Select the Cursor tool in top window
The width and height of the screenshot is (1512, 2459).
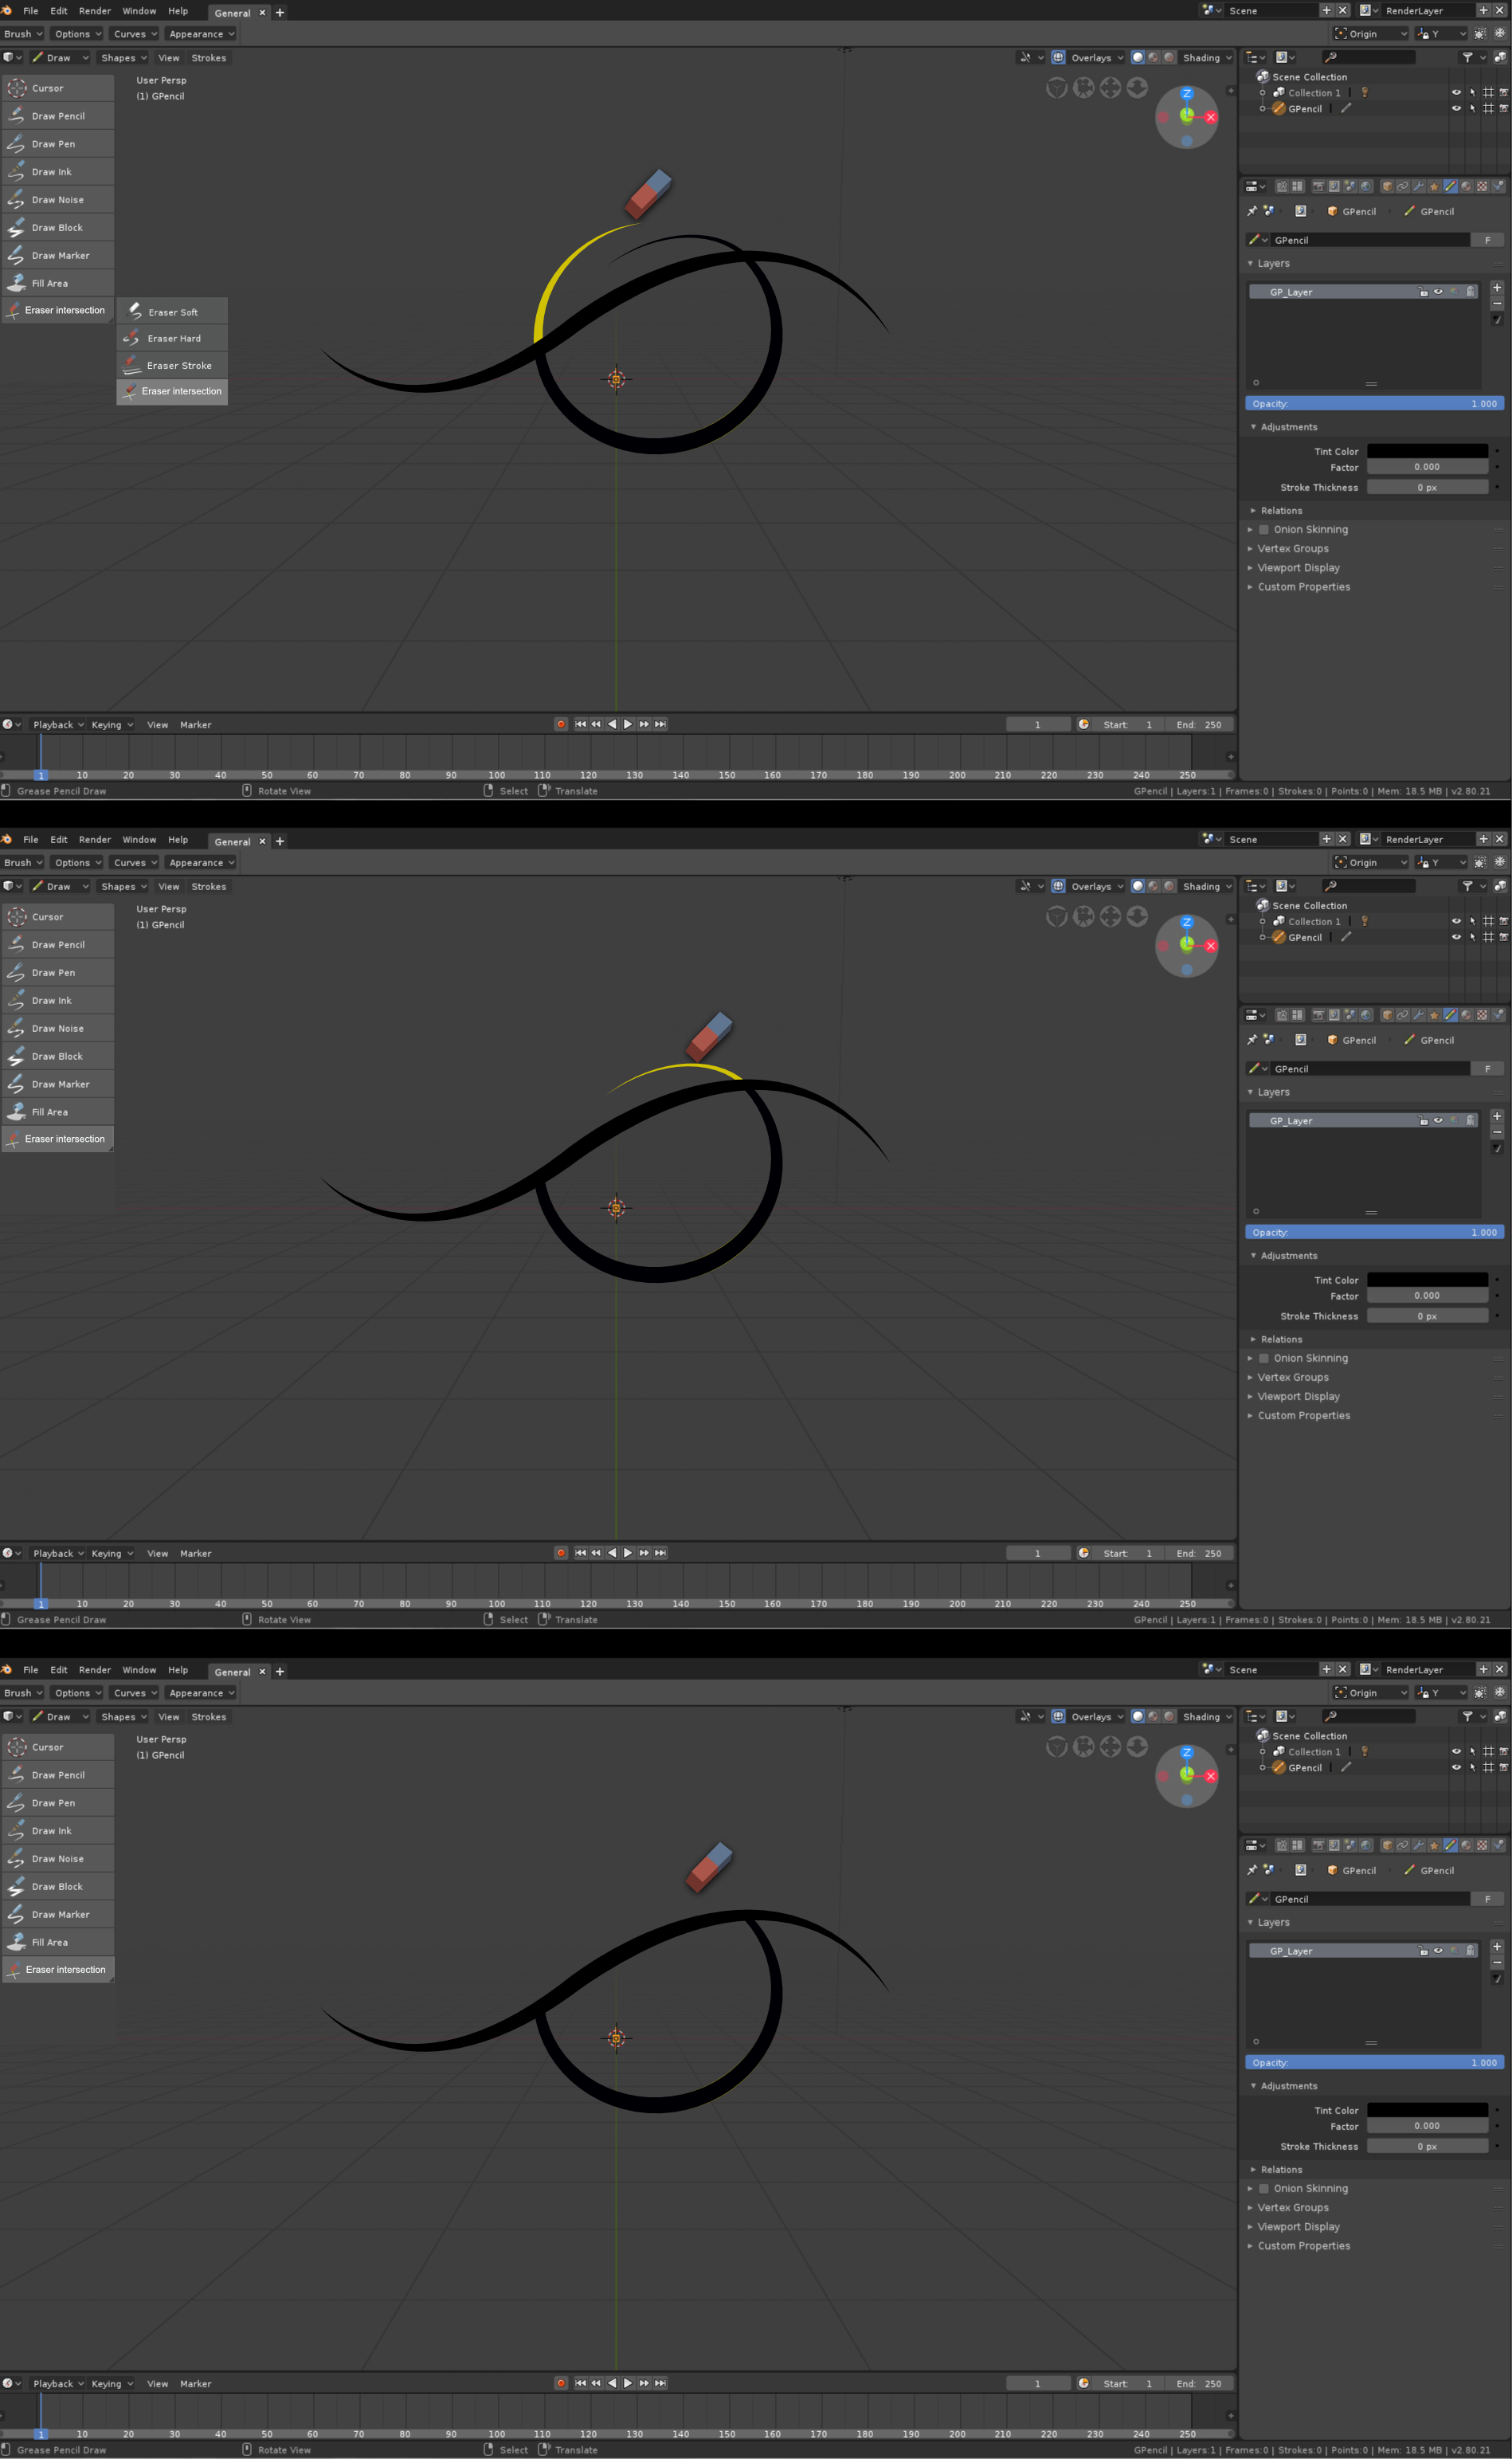coord(57,88)
